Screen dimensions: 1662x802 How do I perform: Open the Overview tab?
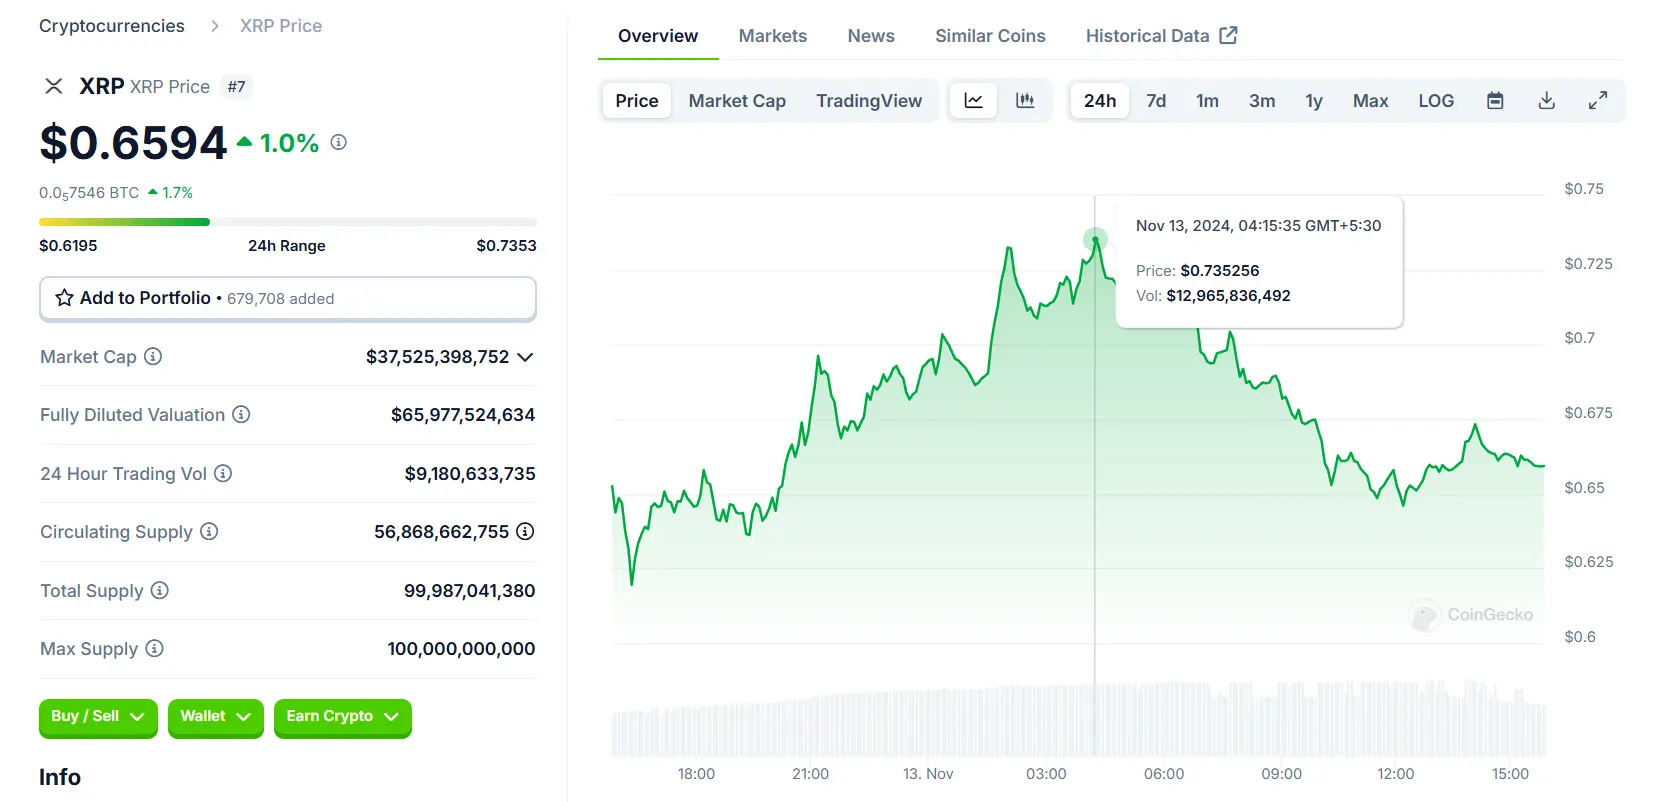[x=658, y=36]
